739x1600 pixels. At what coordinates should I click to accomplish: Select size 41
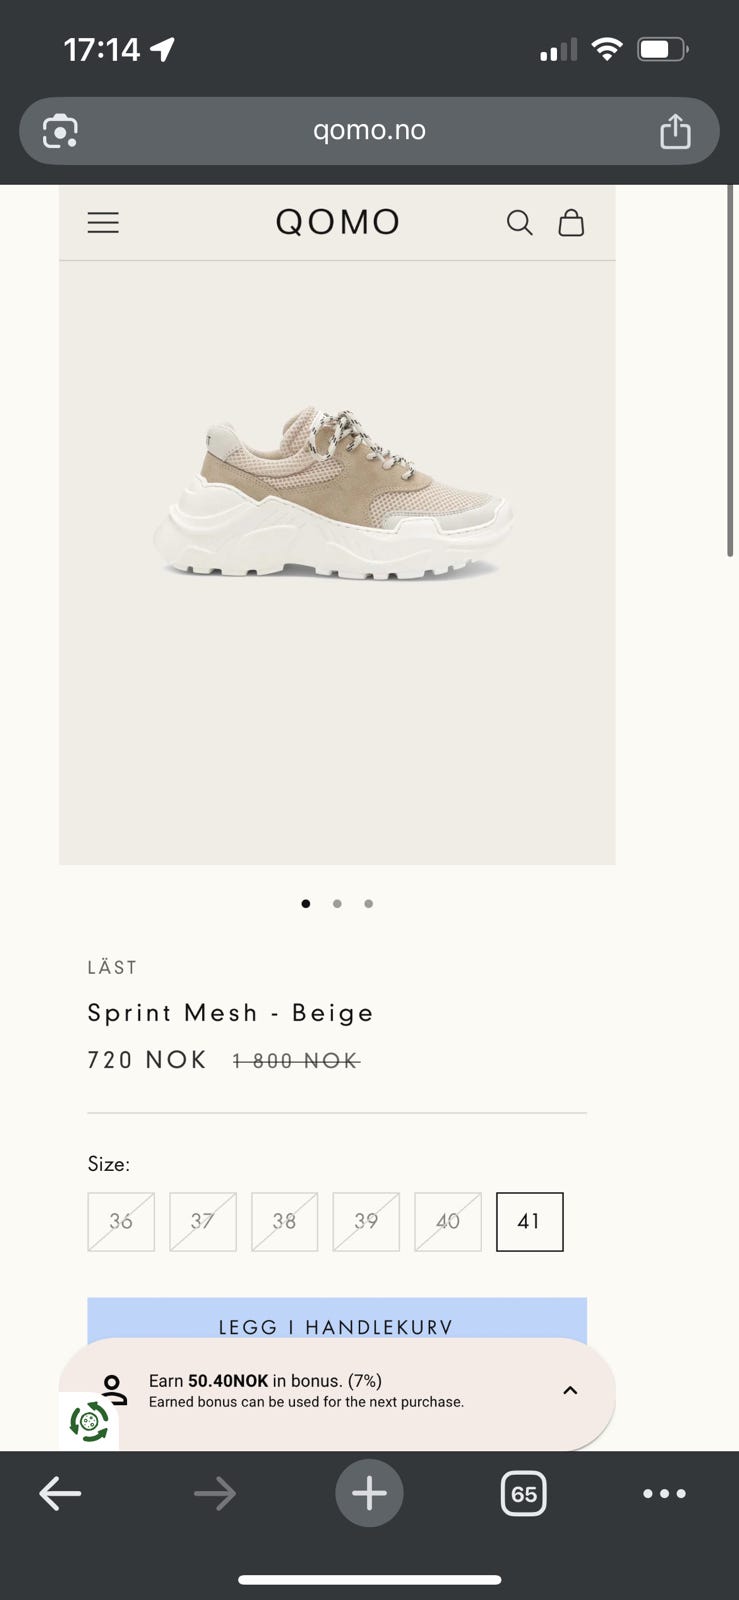point(529,1221)
